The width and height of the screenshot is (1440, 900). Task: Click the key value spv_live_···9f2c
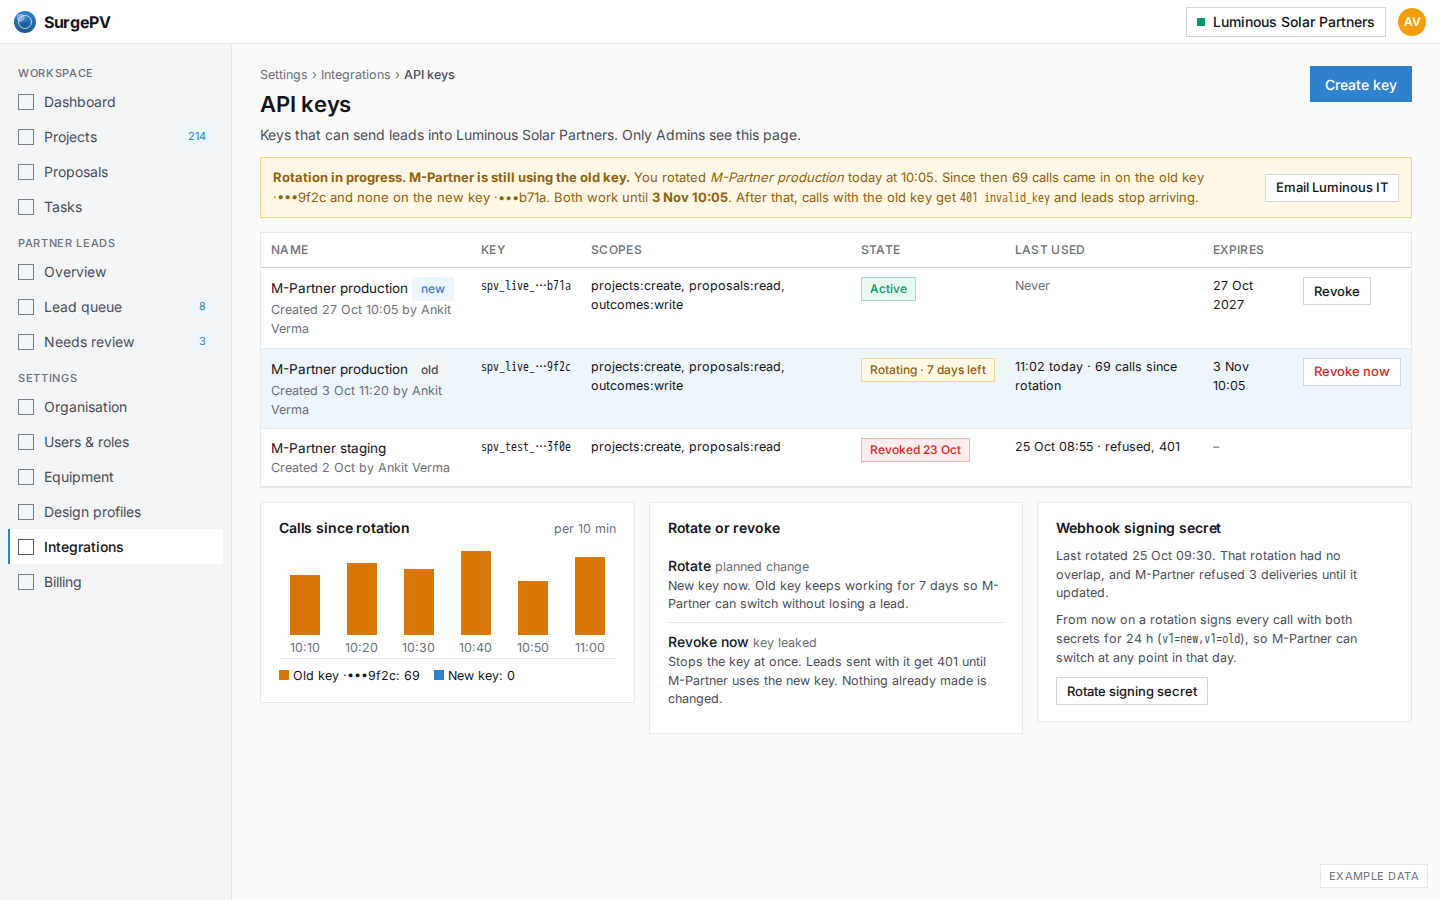[526, 367]
